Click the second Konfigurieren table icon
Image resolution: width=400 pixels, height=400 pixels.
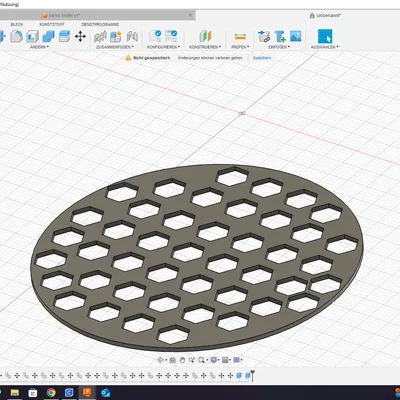[171, 36]
